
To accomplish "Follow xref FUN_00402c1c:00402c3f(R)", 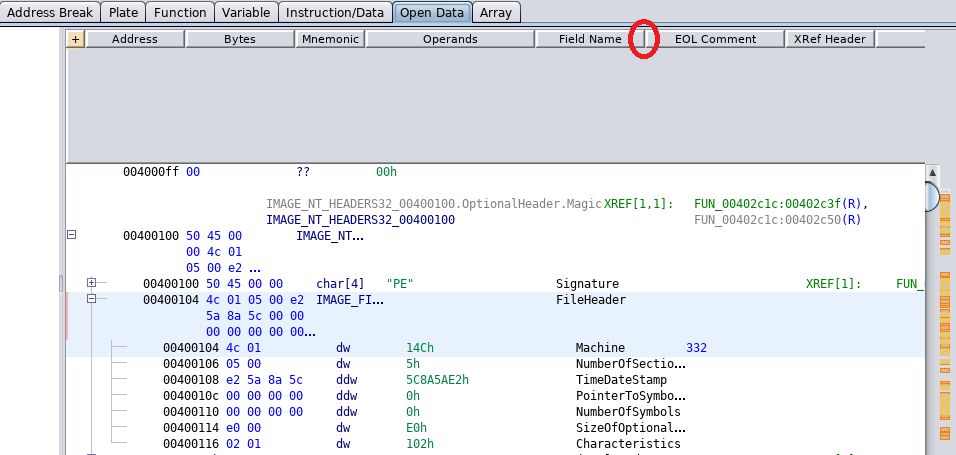I will click(780, 204).
